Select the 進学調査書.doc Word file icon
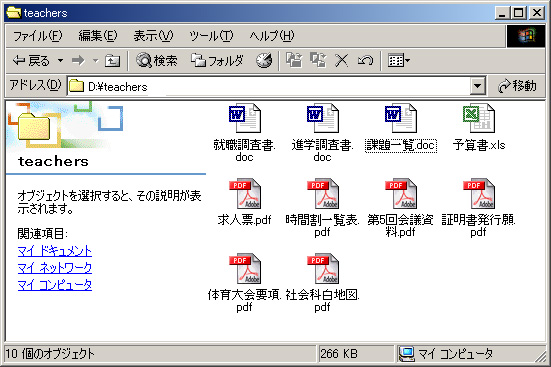Screen dimensions: 551x367 click(x=323, y=118)
